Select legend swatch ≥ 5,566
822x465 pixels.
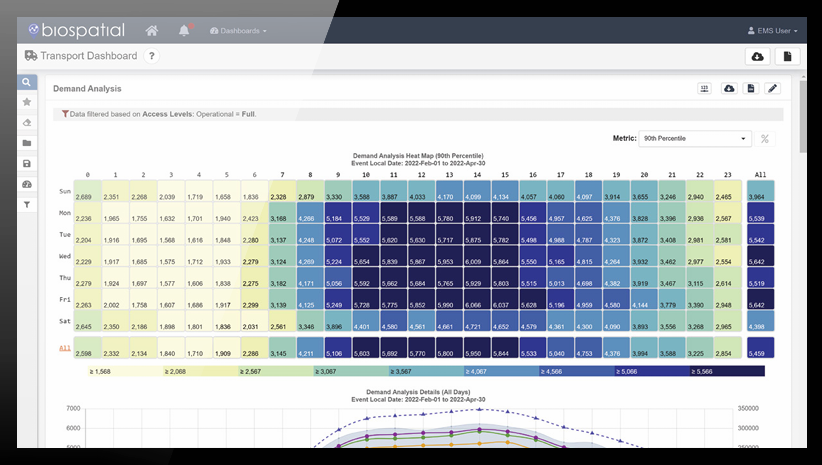tap(727, 371)
